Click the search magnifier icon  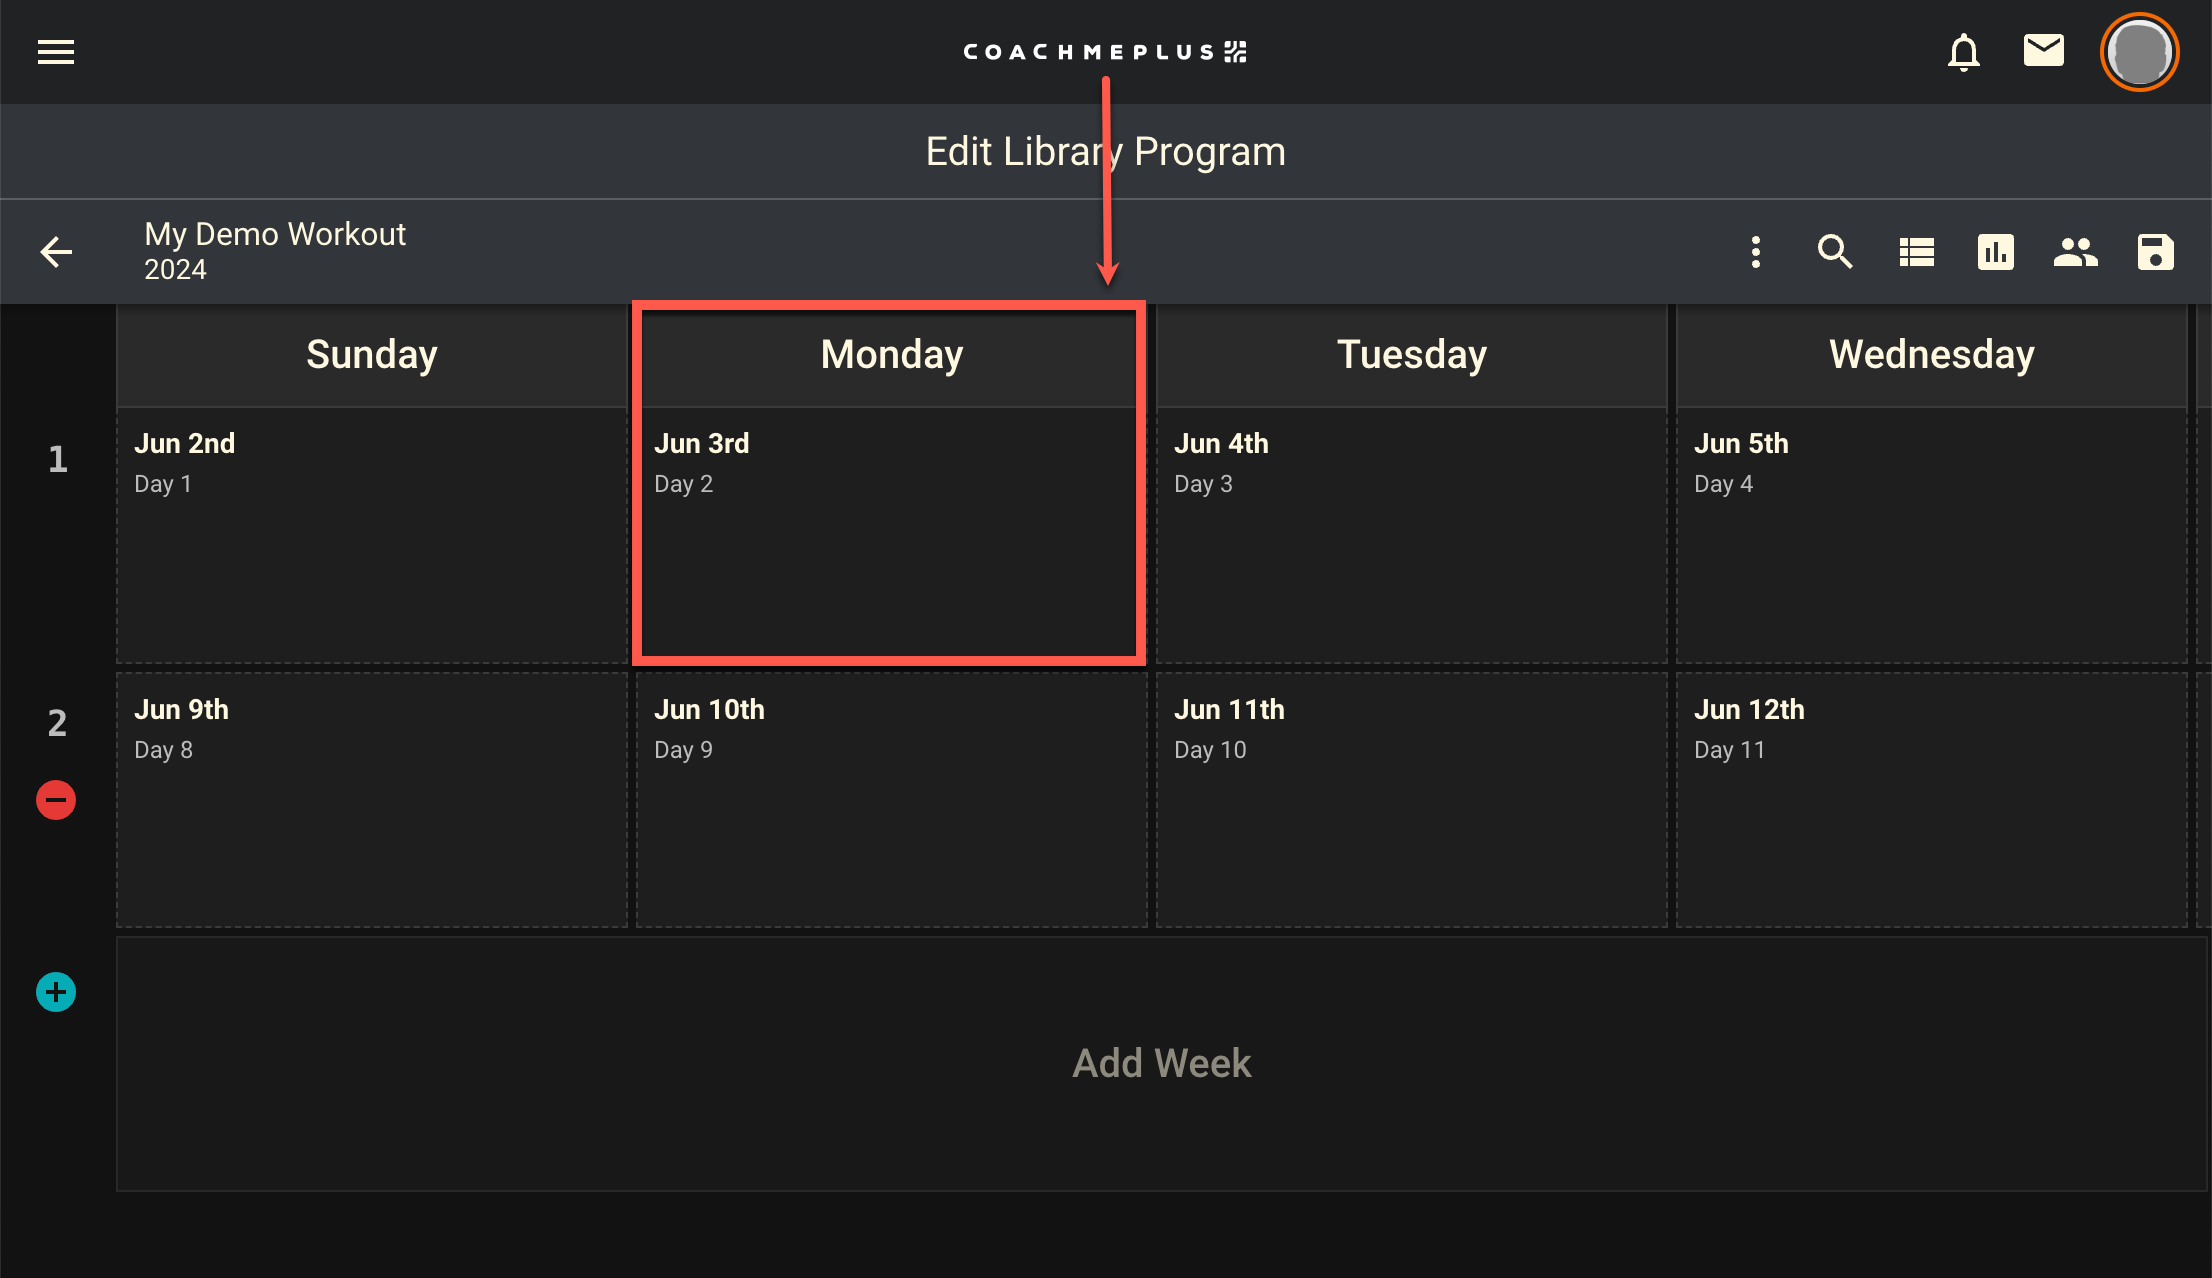(x=1835, y=252)
